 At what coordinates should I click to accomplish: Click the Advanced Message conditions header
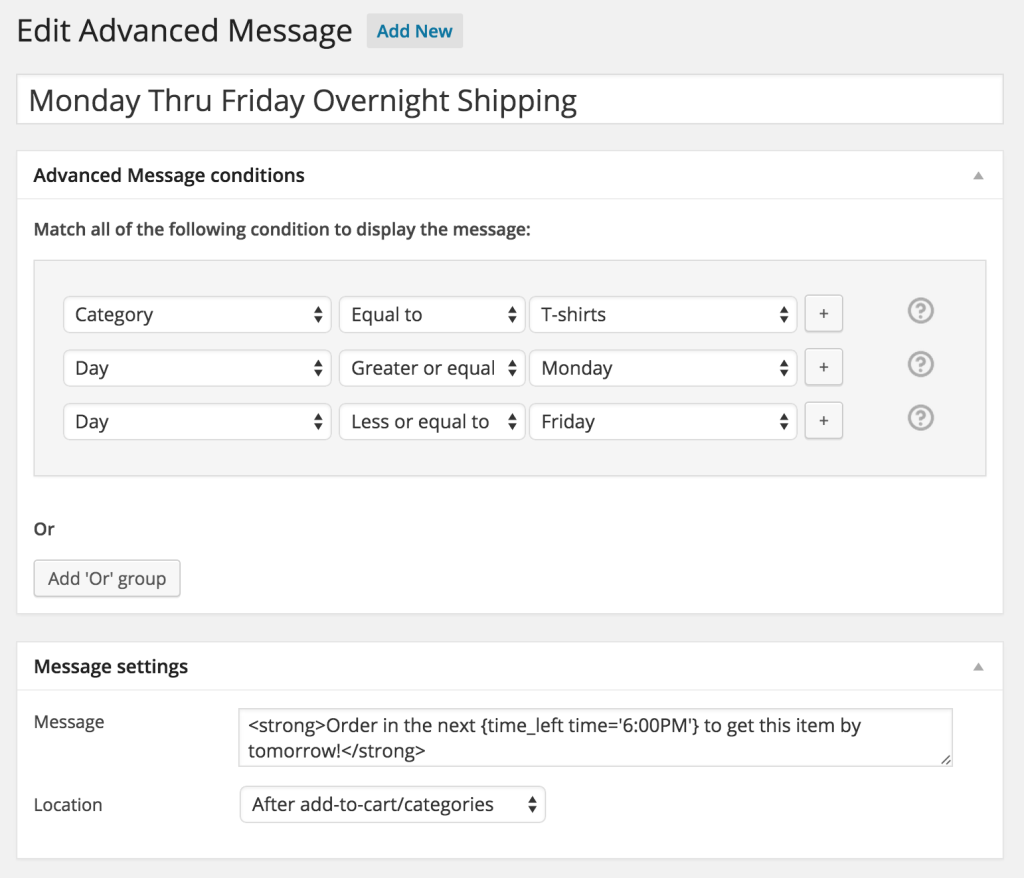pyautogui.click(x=168, y=175)
